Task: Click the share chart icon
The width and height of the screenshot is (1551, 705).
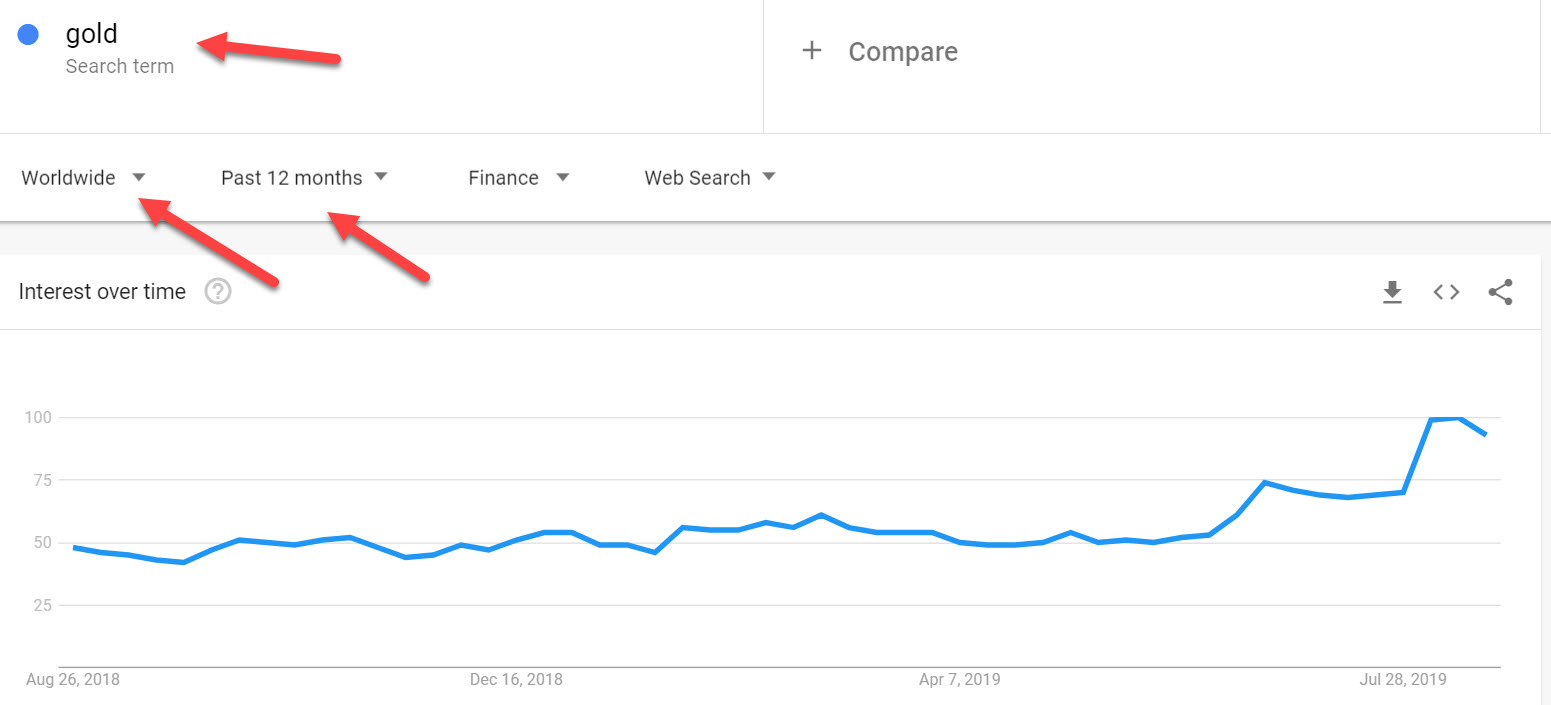Action: (x=1500, y=292)
